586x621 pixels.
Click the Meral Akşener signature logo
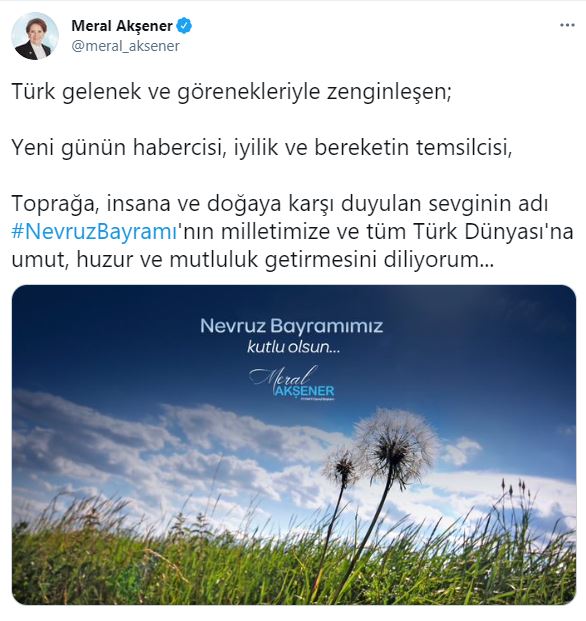pos(292,383)
